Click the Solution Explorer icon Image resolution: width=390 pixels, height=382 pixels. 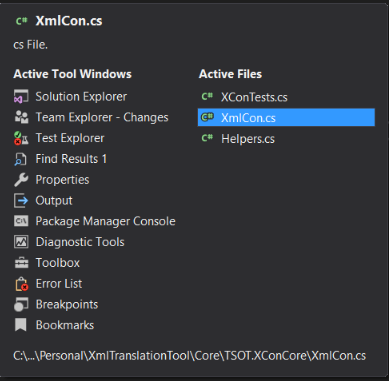[21, 97]
